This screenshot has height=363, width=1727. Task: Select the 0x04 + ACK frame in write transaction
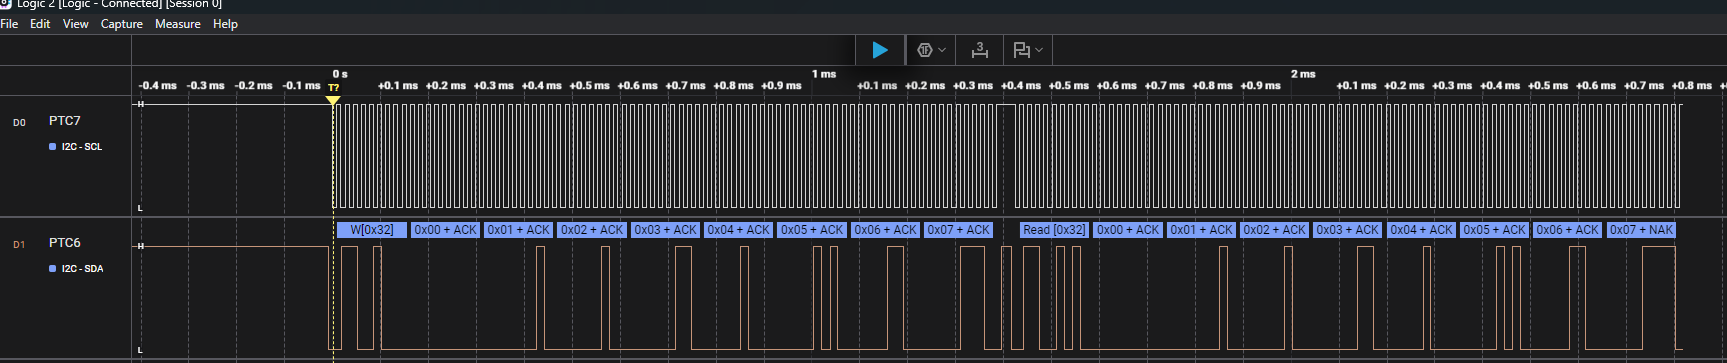pos(738,230)
